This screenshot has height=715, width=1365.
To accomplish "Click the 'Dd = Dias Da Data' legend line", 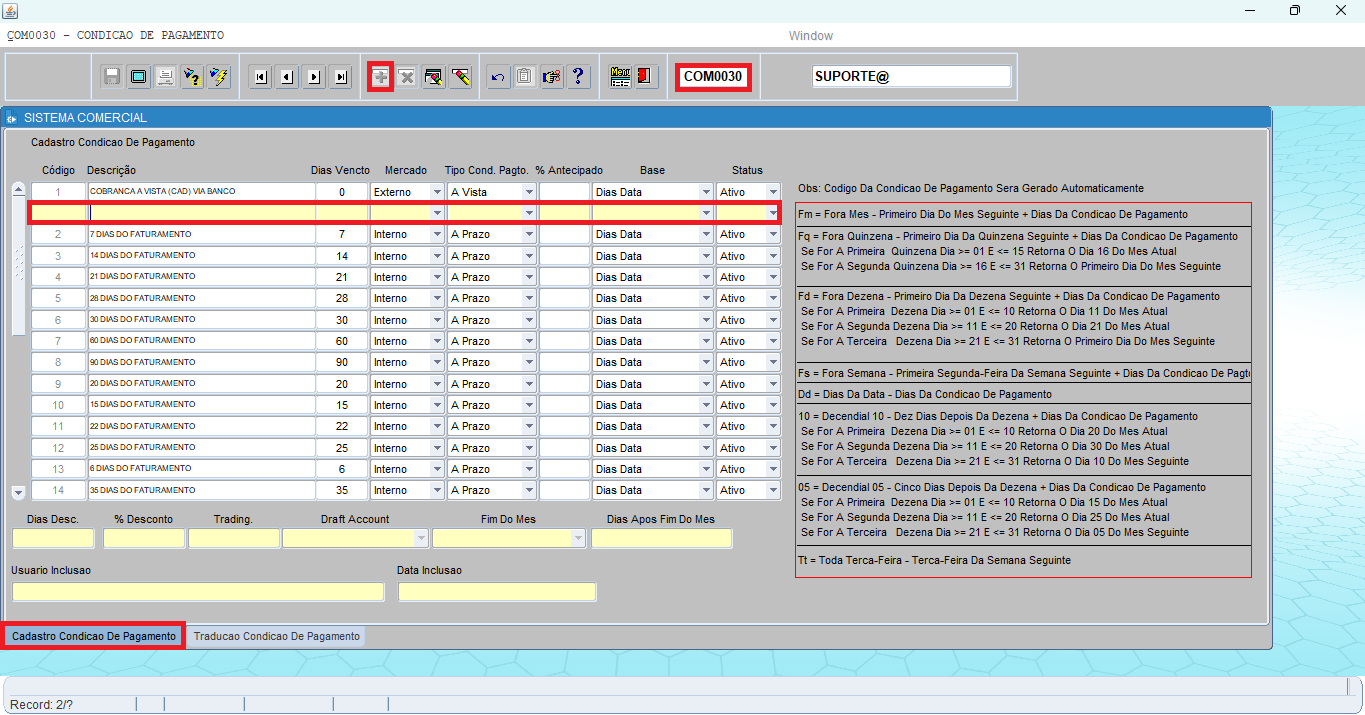I will pos(924,394).
